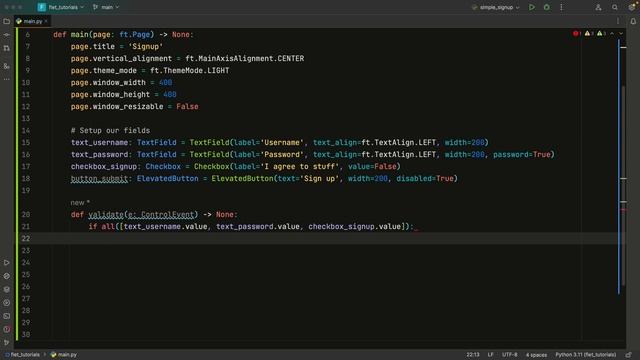Open editor tab options vertical dots
The width and height of the screenshot is (640, 360).
(618, 21)
